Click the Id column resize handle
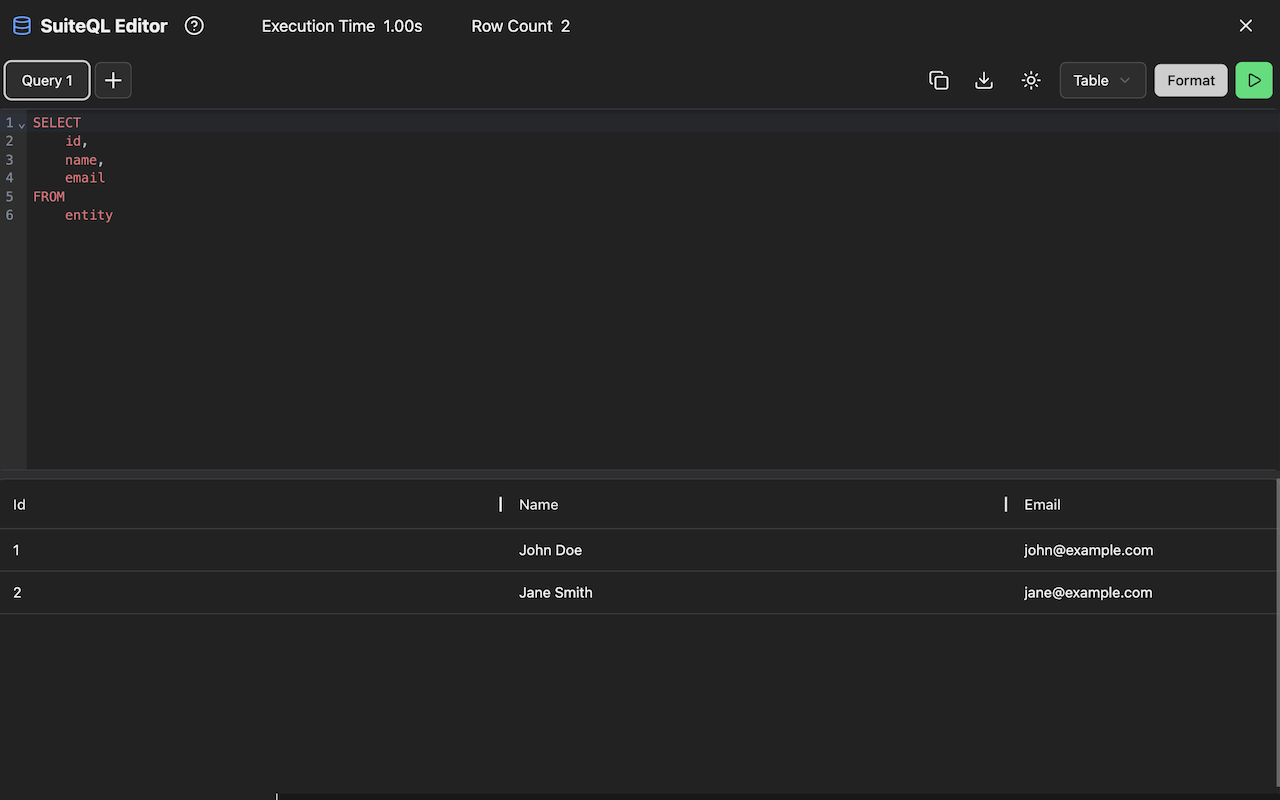The image size is (1280, 800). pyautogui.click(x=500, y=504)
